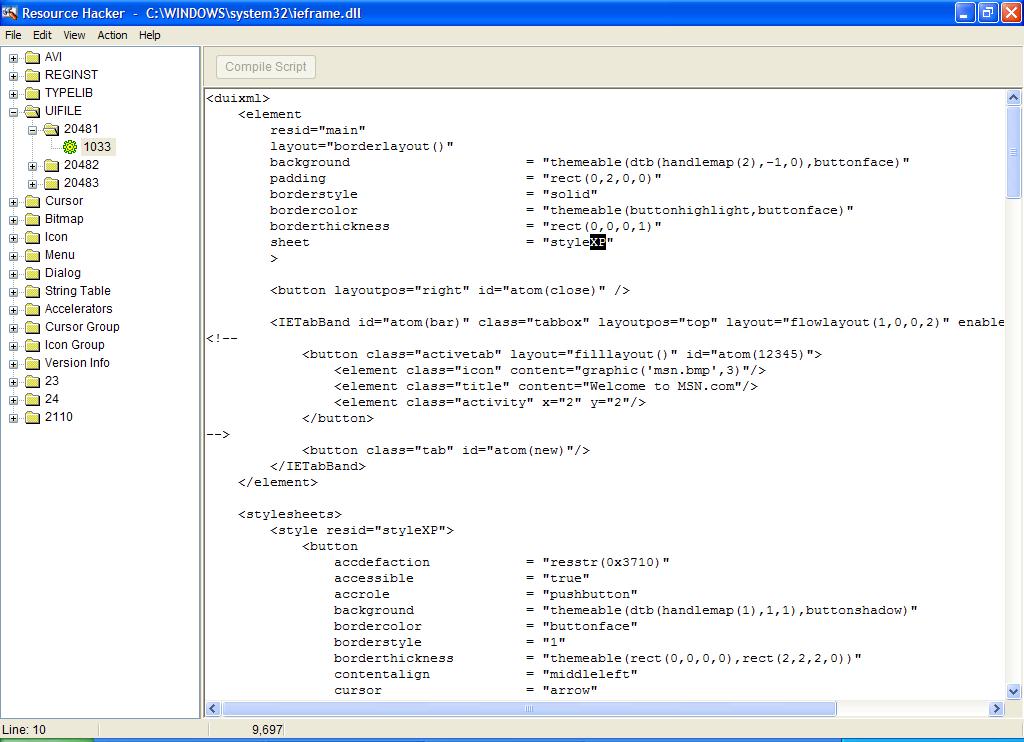Click the horizontal scrollbar left arrow
The width and height of the screenshot is (1024, 742).
213,709
